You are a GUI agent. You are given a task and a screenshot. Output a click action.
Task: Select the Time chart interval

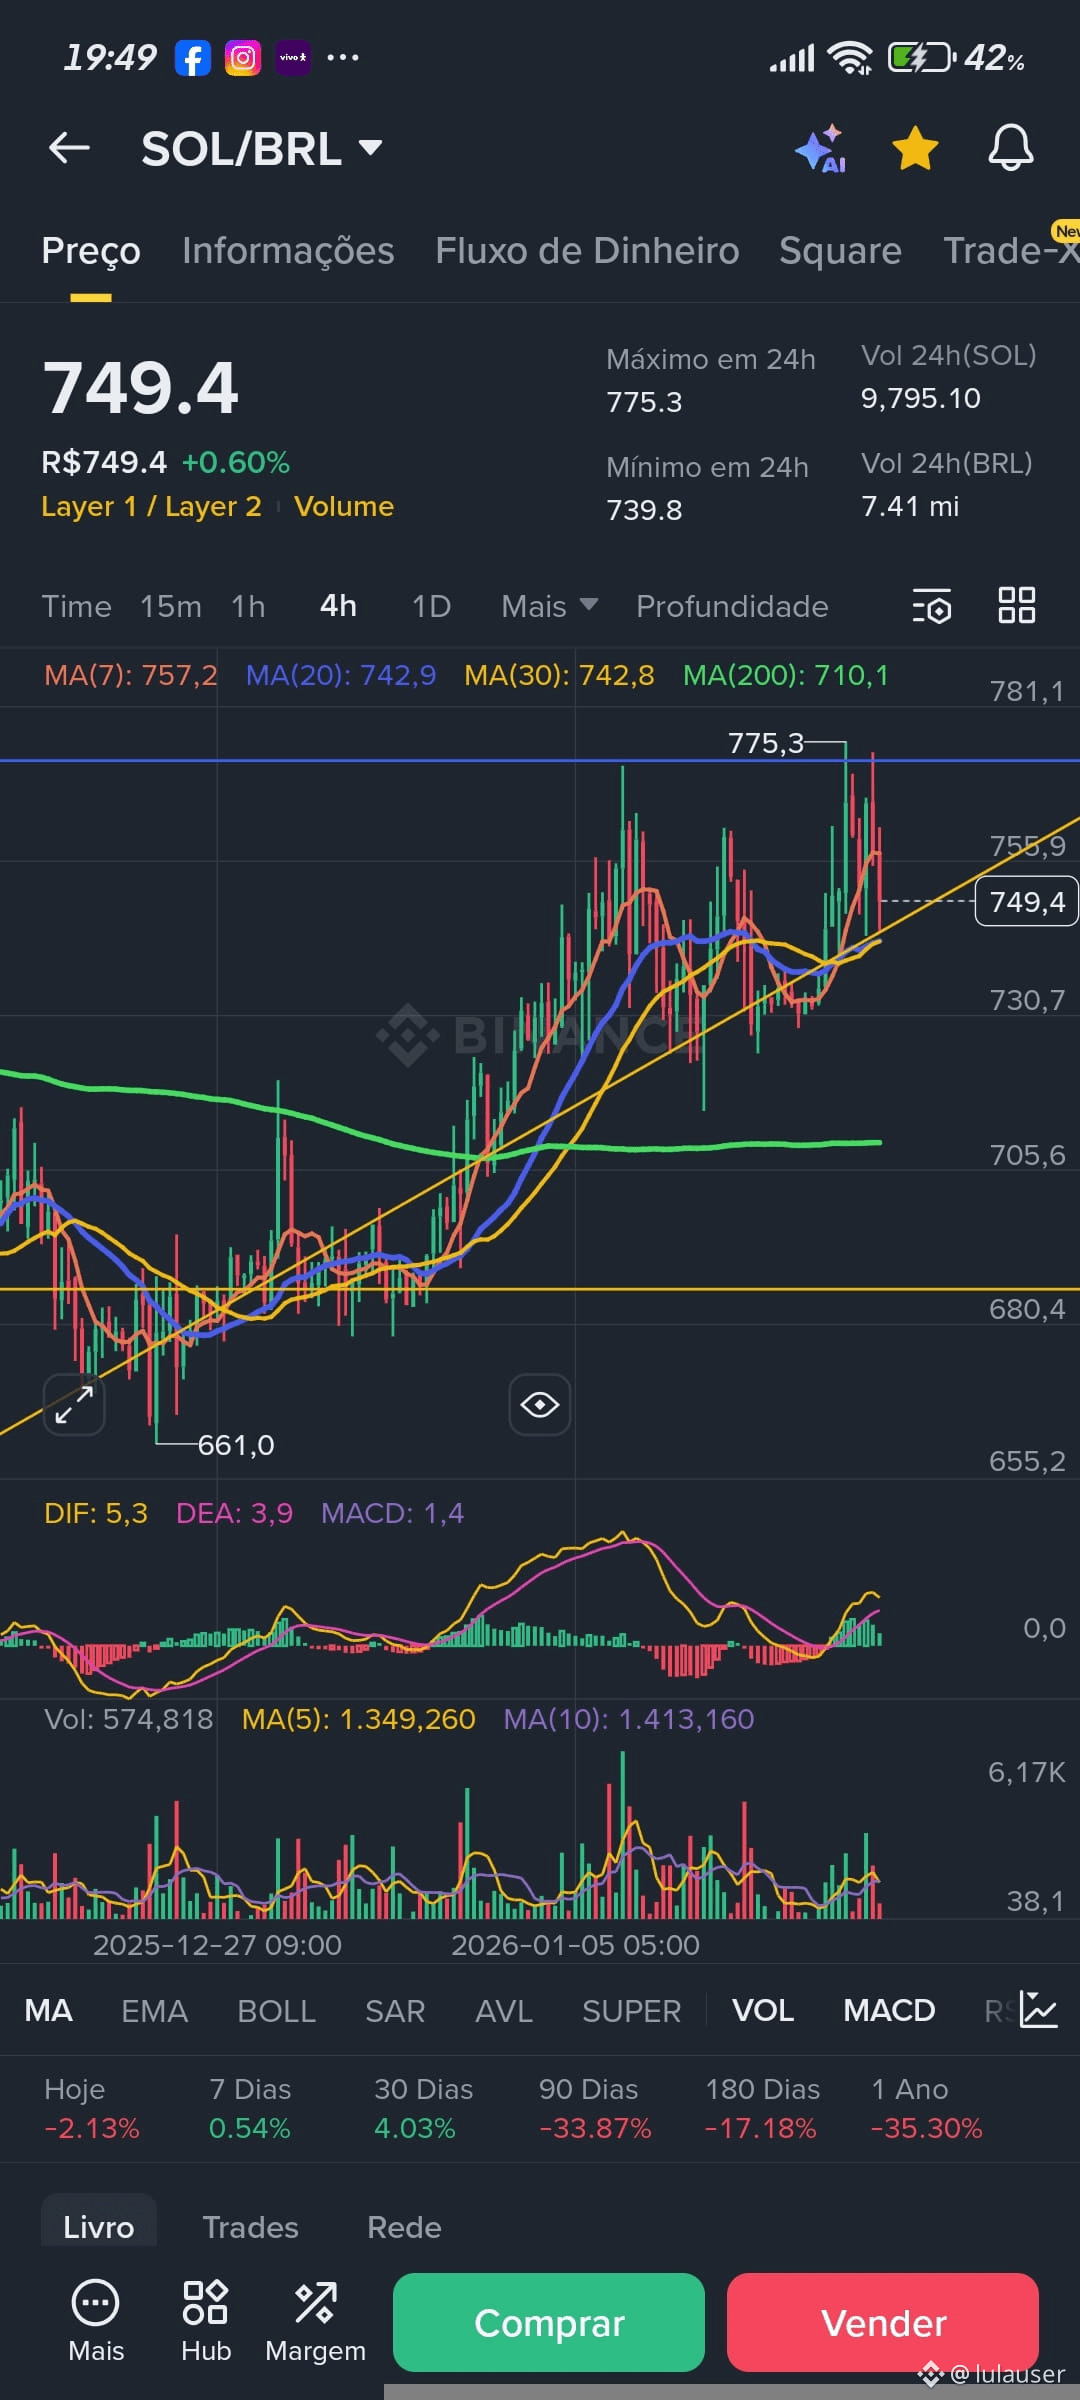76,606
